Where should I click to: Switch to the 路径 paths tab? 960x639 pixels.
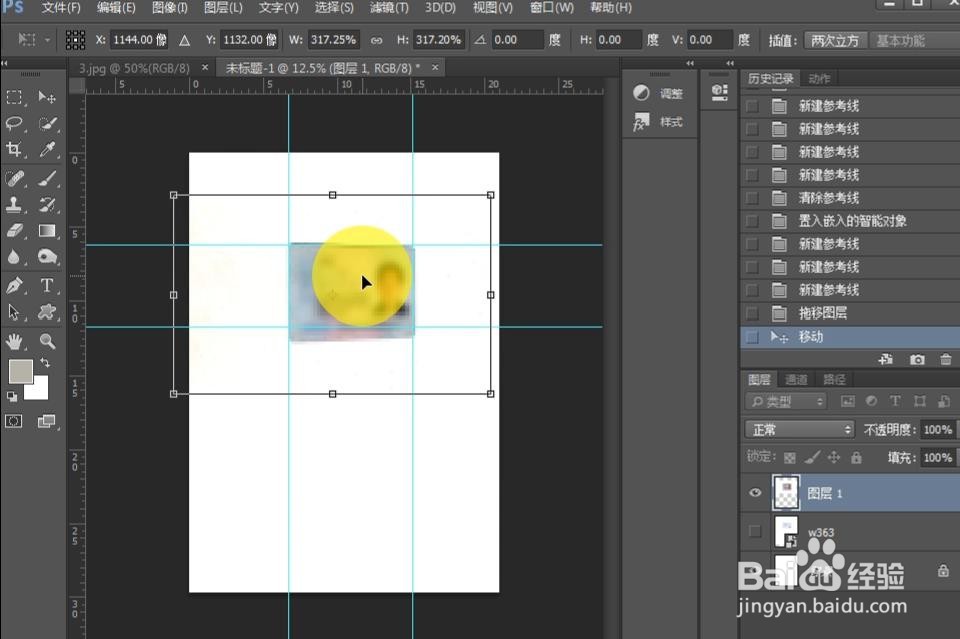tap(834, 379)
